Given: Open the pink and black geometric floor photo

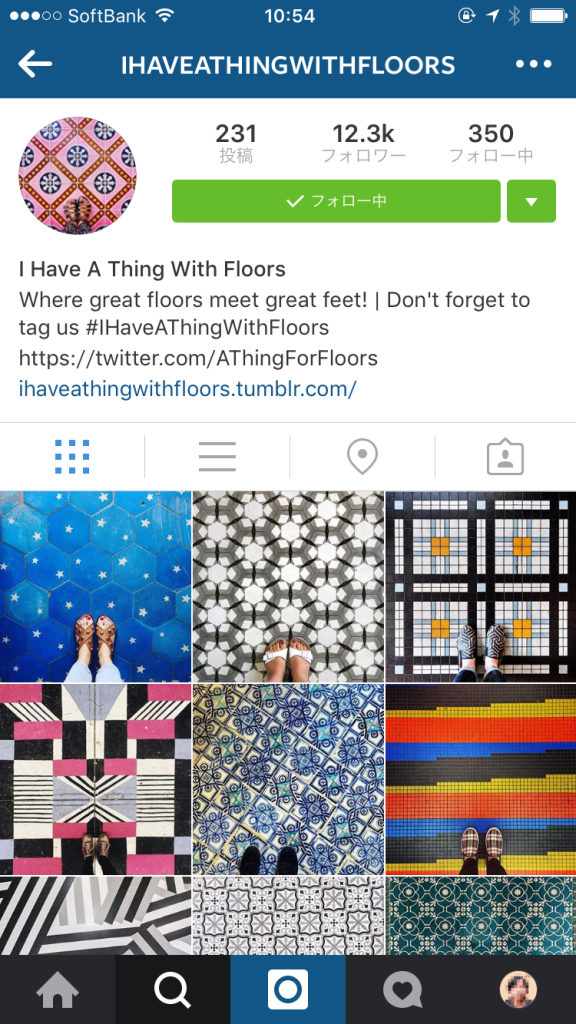Looking at the screenshot, I should 95,779.
